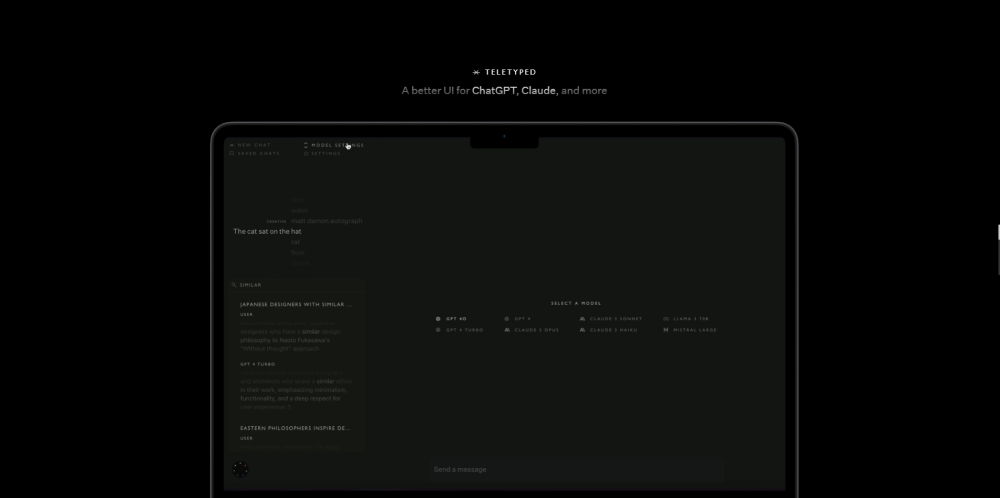Screen dimensions: 1000x498
Task: Click the "matt damon autograph" creative suggestion
Action: [326, 221]
